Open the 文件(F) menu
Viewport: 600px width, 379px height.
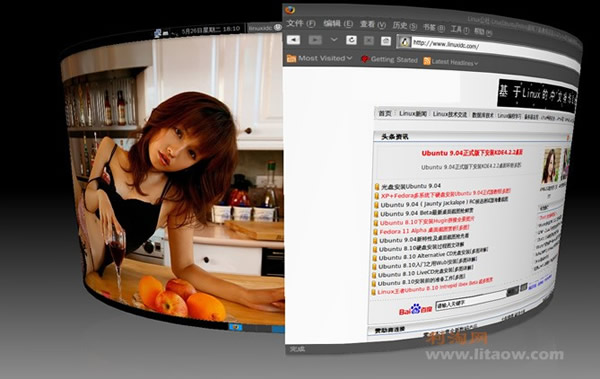(301, 23)
